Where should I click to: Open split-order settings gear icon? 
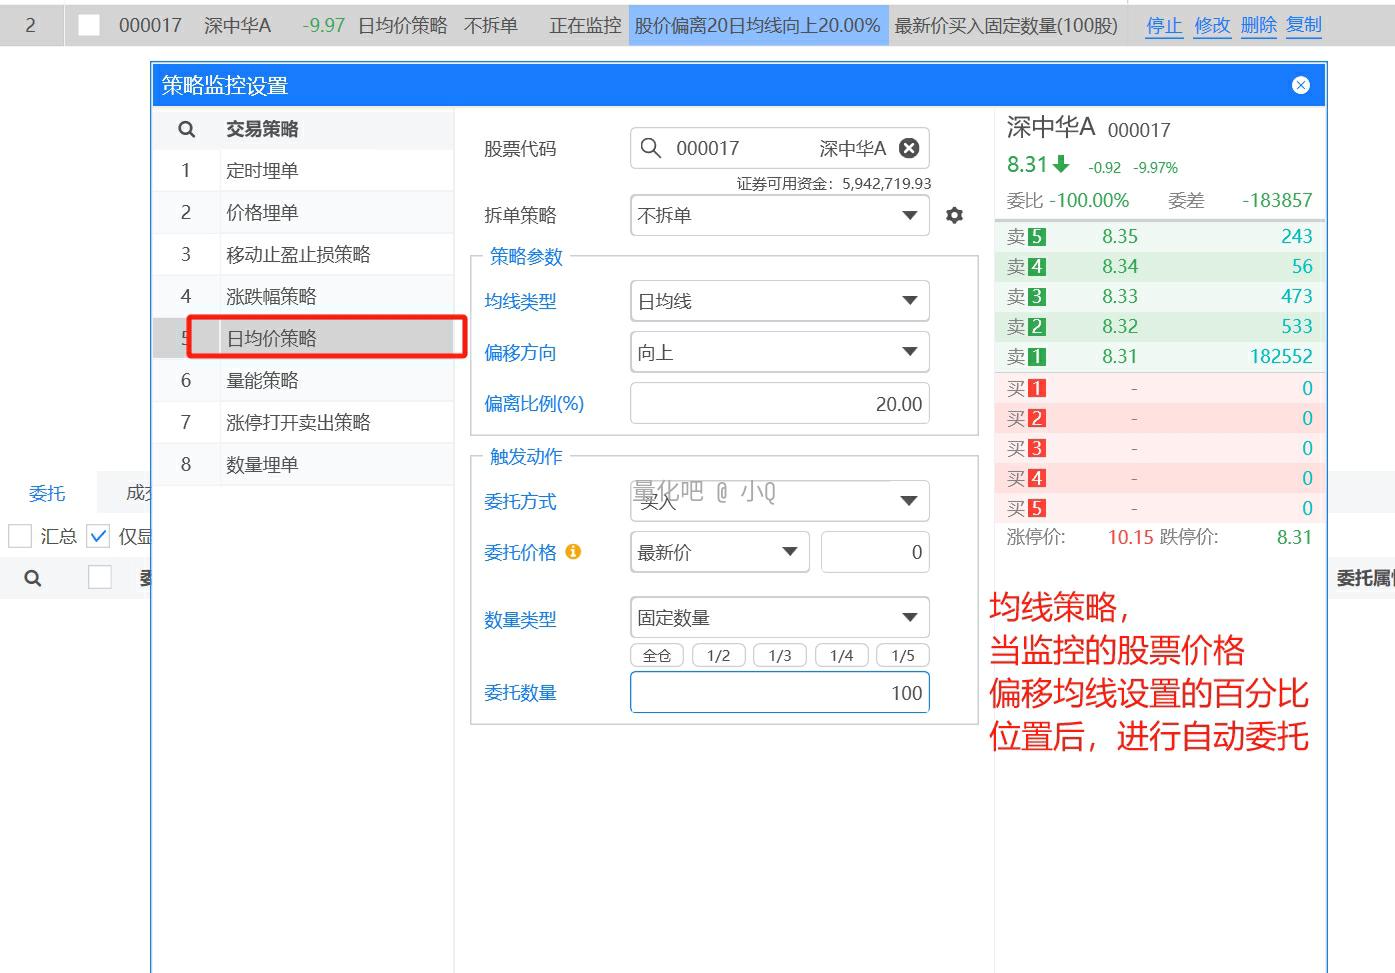954,215
